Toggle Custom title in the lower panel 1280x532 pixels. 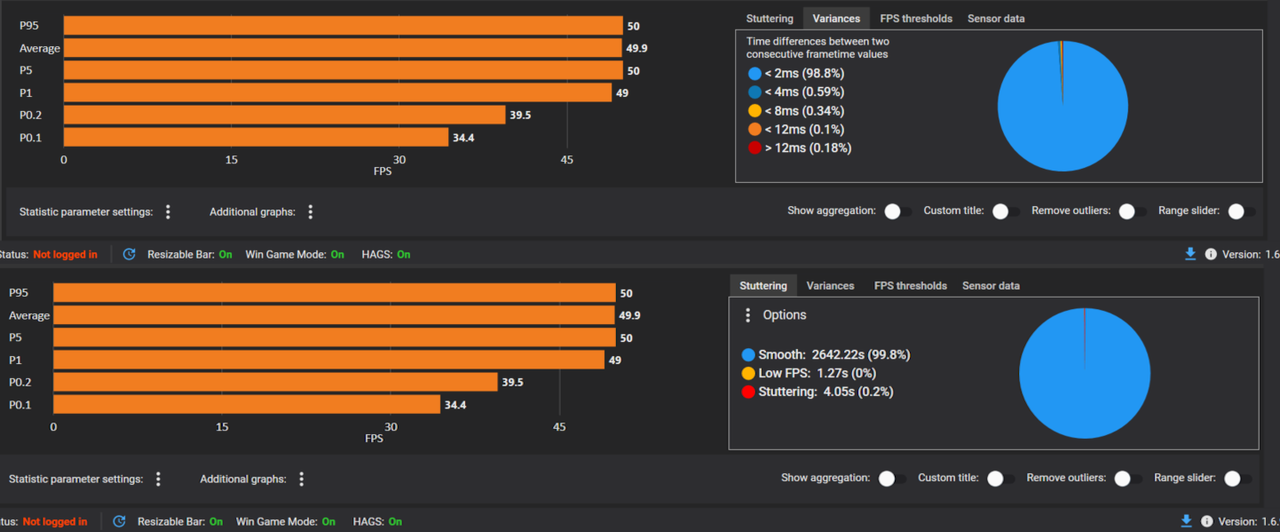(x=999, y=478)
